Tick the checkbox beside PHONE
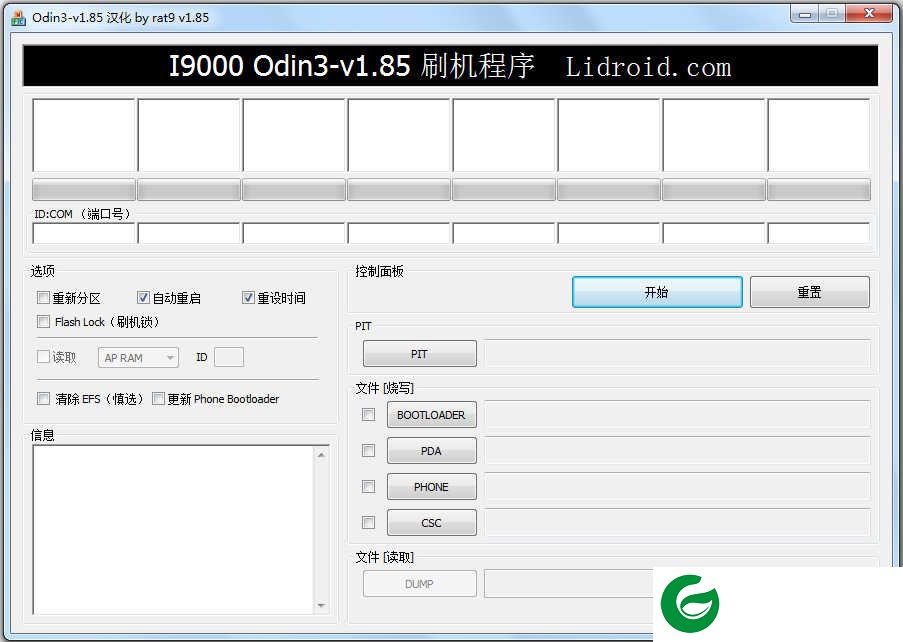 coord(369,487)
